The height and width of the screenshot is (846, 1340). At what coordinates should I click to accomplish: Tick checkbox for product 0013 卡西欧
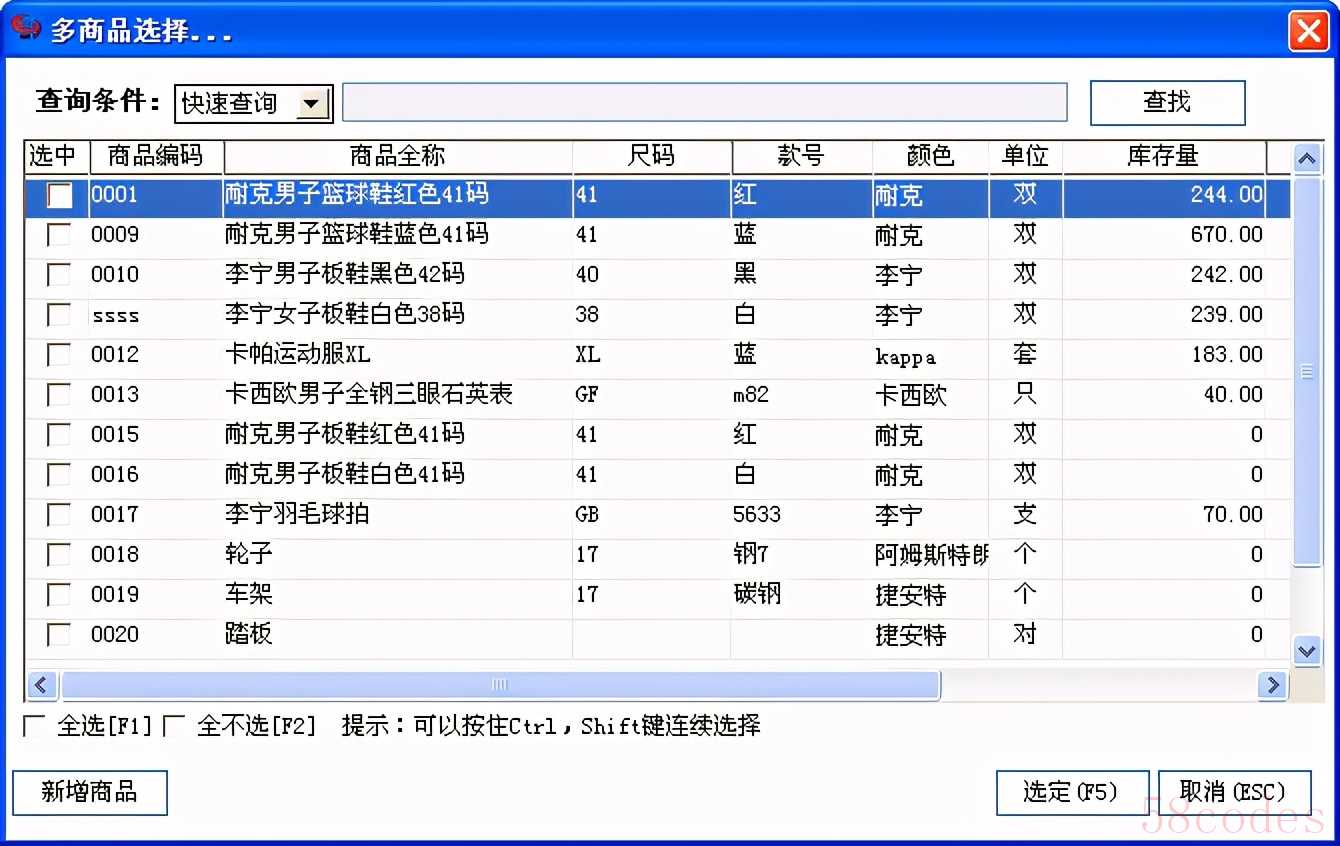coord(59,395)
